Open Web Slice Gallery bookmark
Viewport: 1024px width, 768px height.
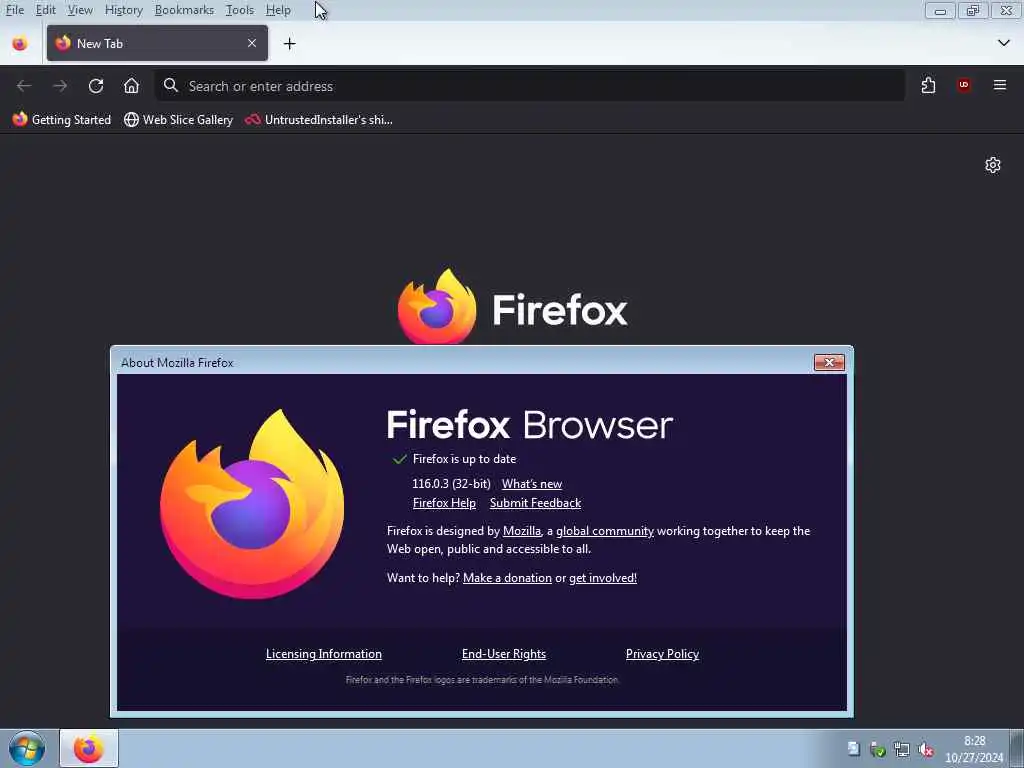pos(178,120)
